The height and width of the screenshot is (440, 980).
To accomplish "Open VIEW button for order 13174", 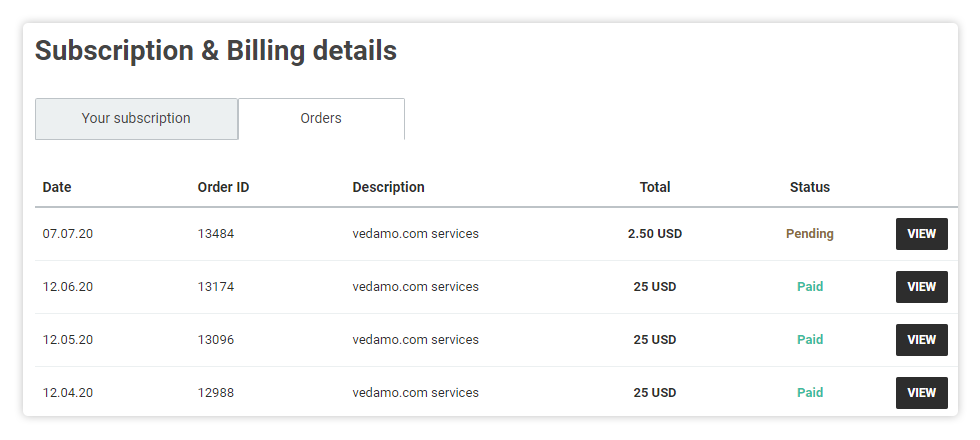I will tap(922, 287).
